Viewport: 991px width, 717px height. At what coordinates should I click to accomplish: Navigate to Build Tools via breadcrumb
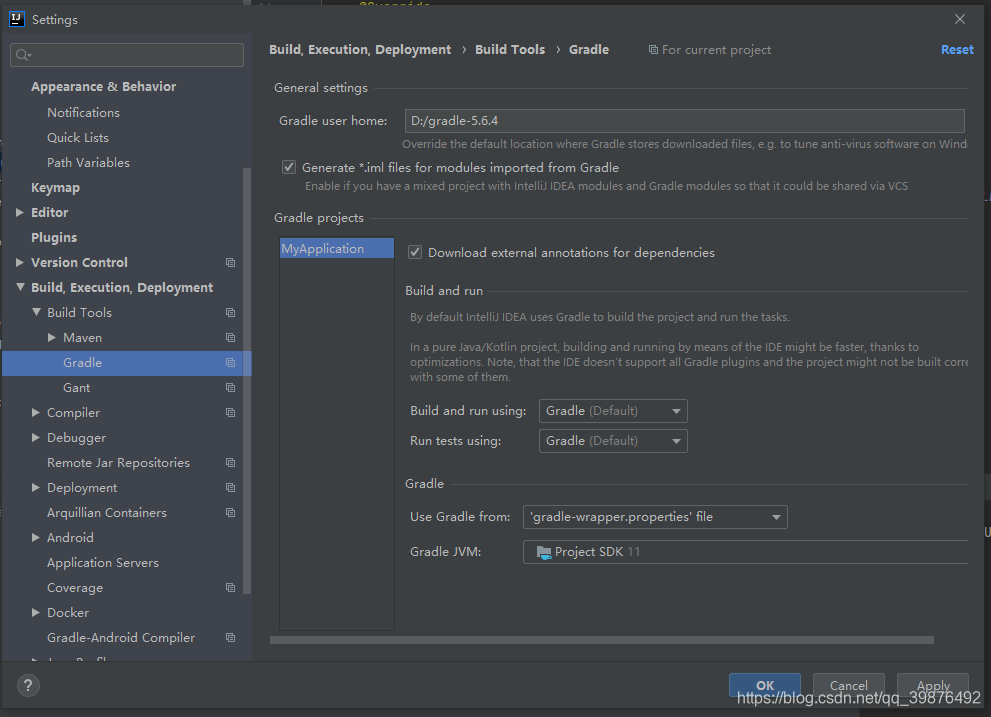click(x=510, y=48)
